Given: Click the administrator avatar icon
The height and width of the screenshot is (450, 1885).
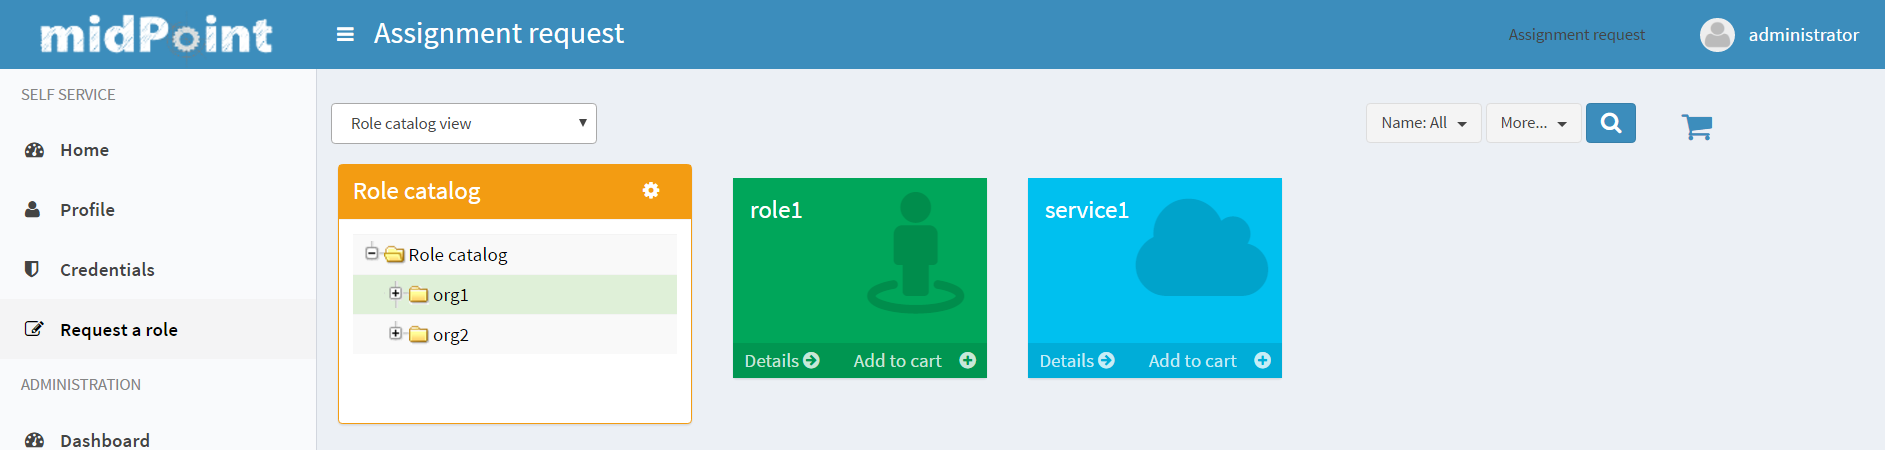Looking at the screenshot, I should pyautogui.click(x=1717, y=35).
